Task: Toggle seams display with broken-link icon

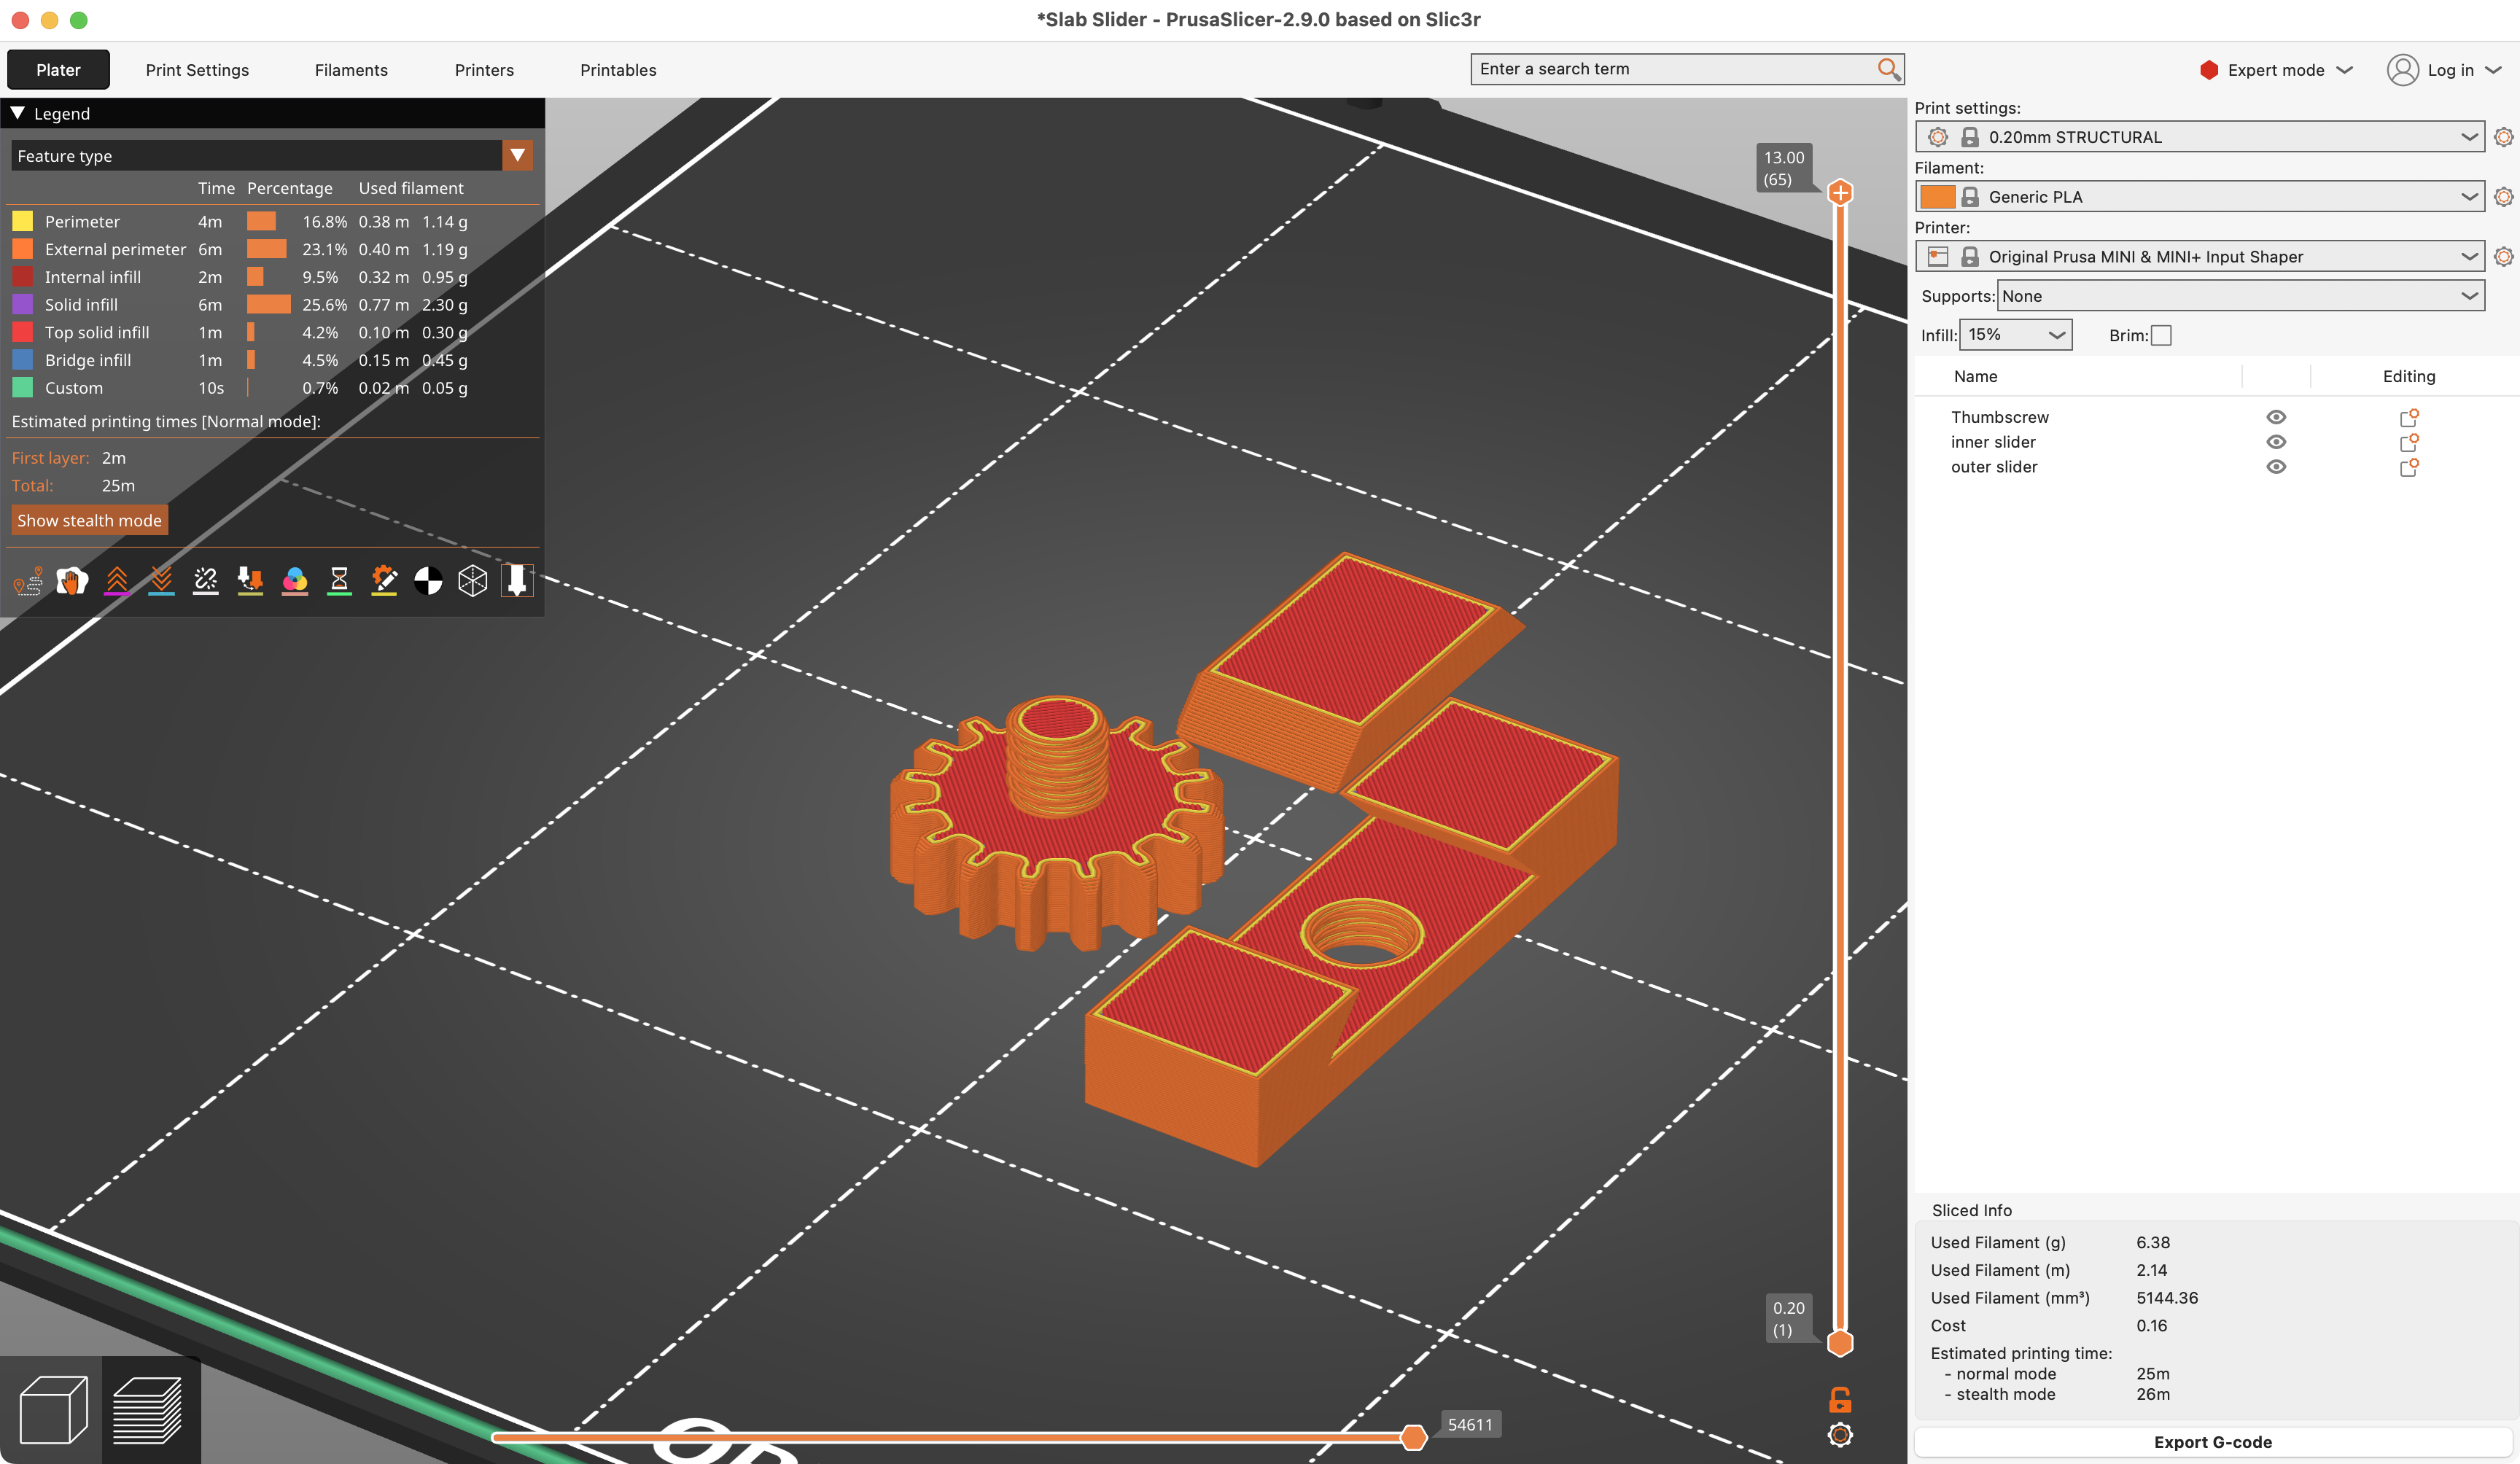Action: 206,581
